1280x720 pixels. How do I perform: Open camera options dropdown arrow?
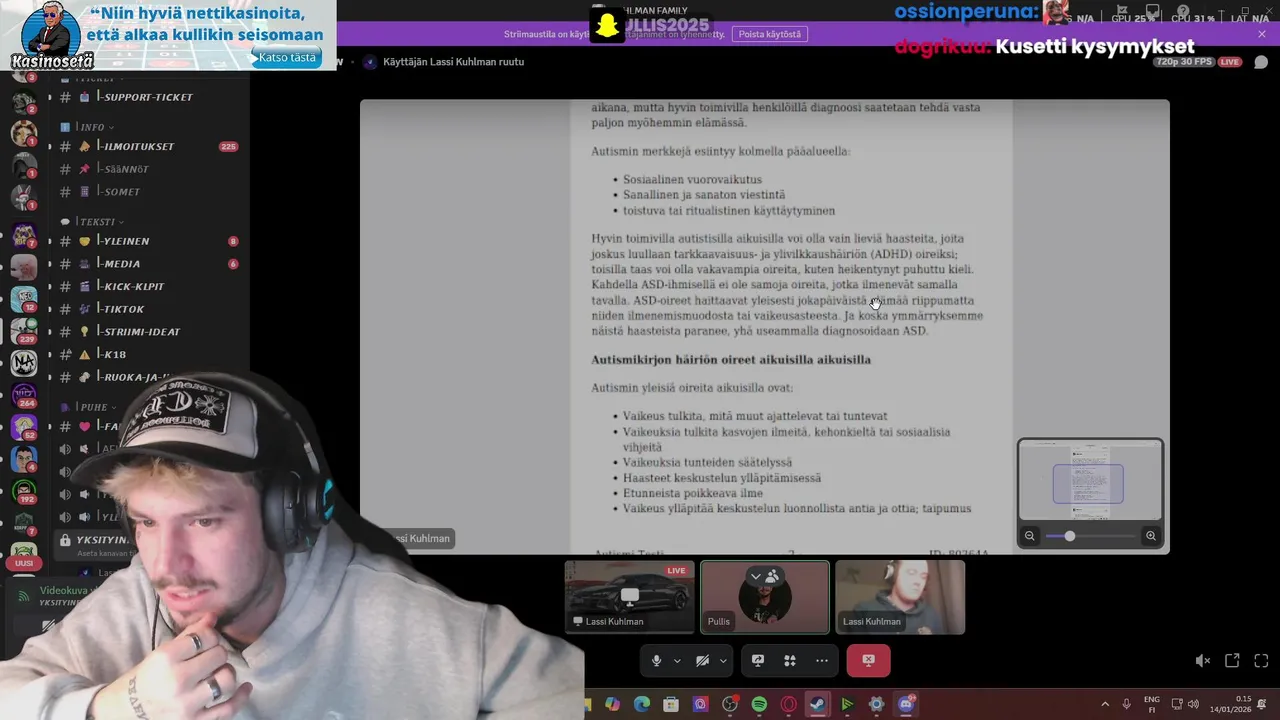[x=723, y=660]
